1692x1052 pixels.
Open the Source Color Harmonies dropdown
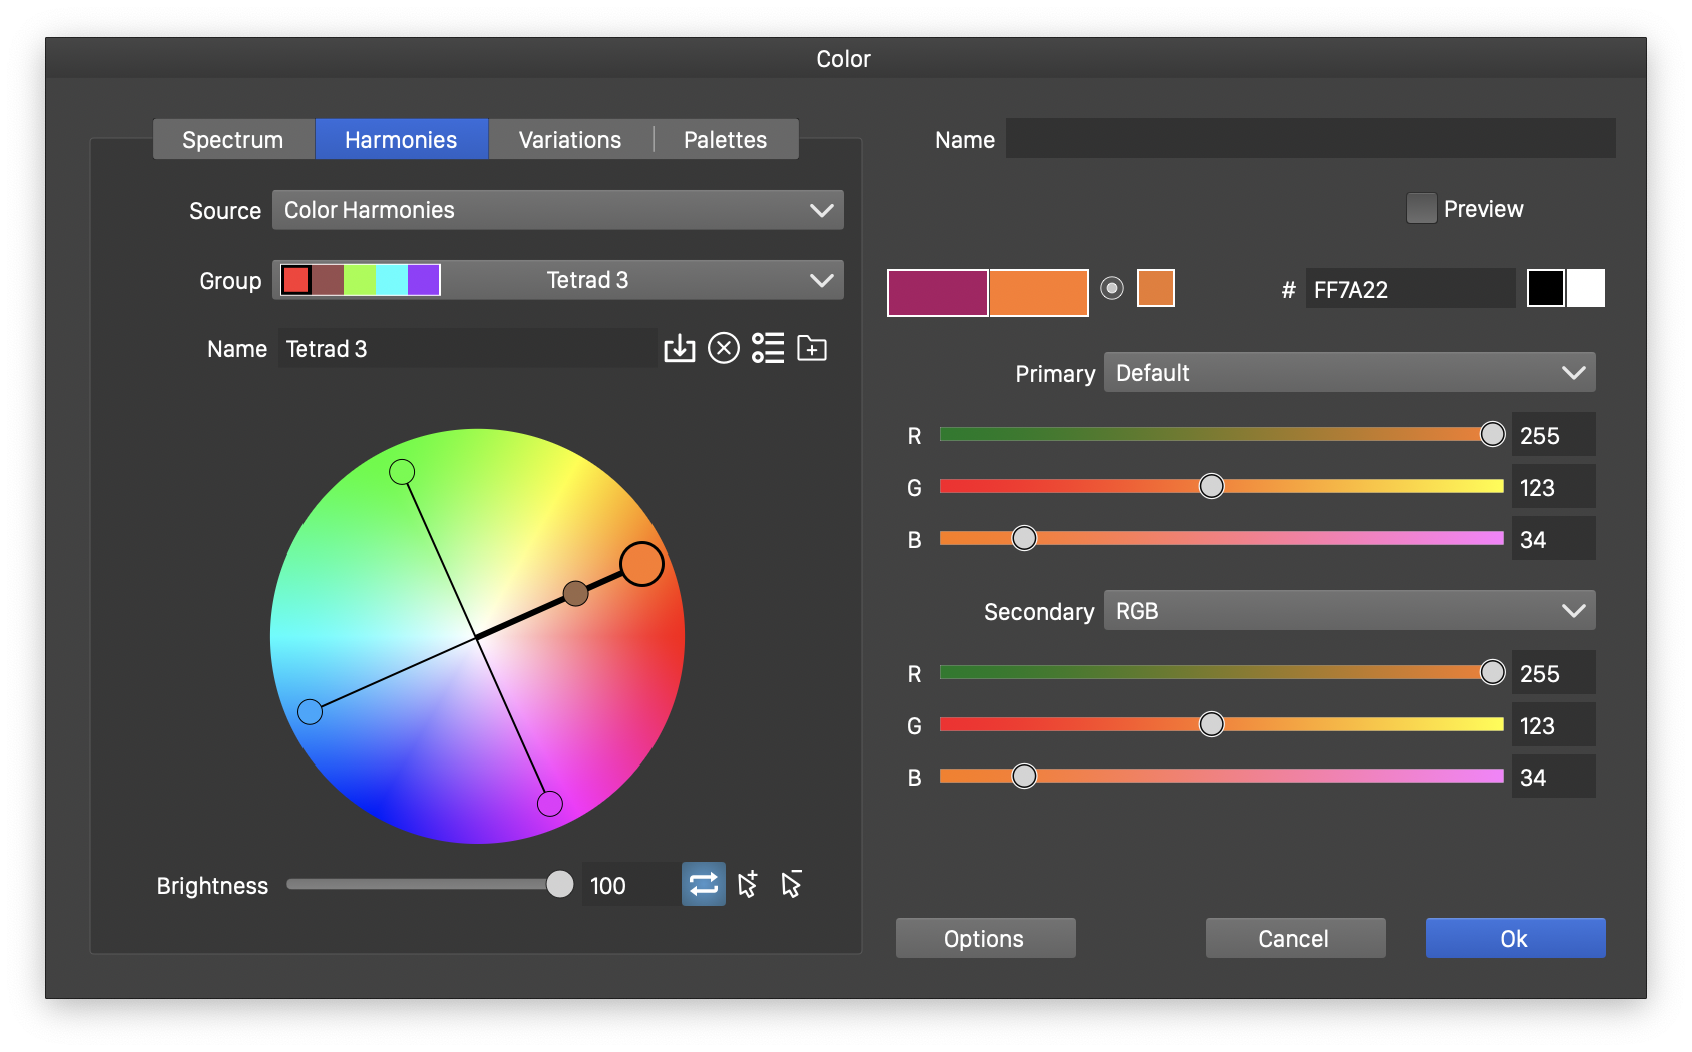(x=557, y=211)
